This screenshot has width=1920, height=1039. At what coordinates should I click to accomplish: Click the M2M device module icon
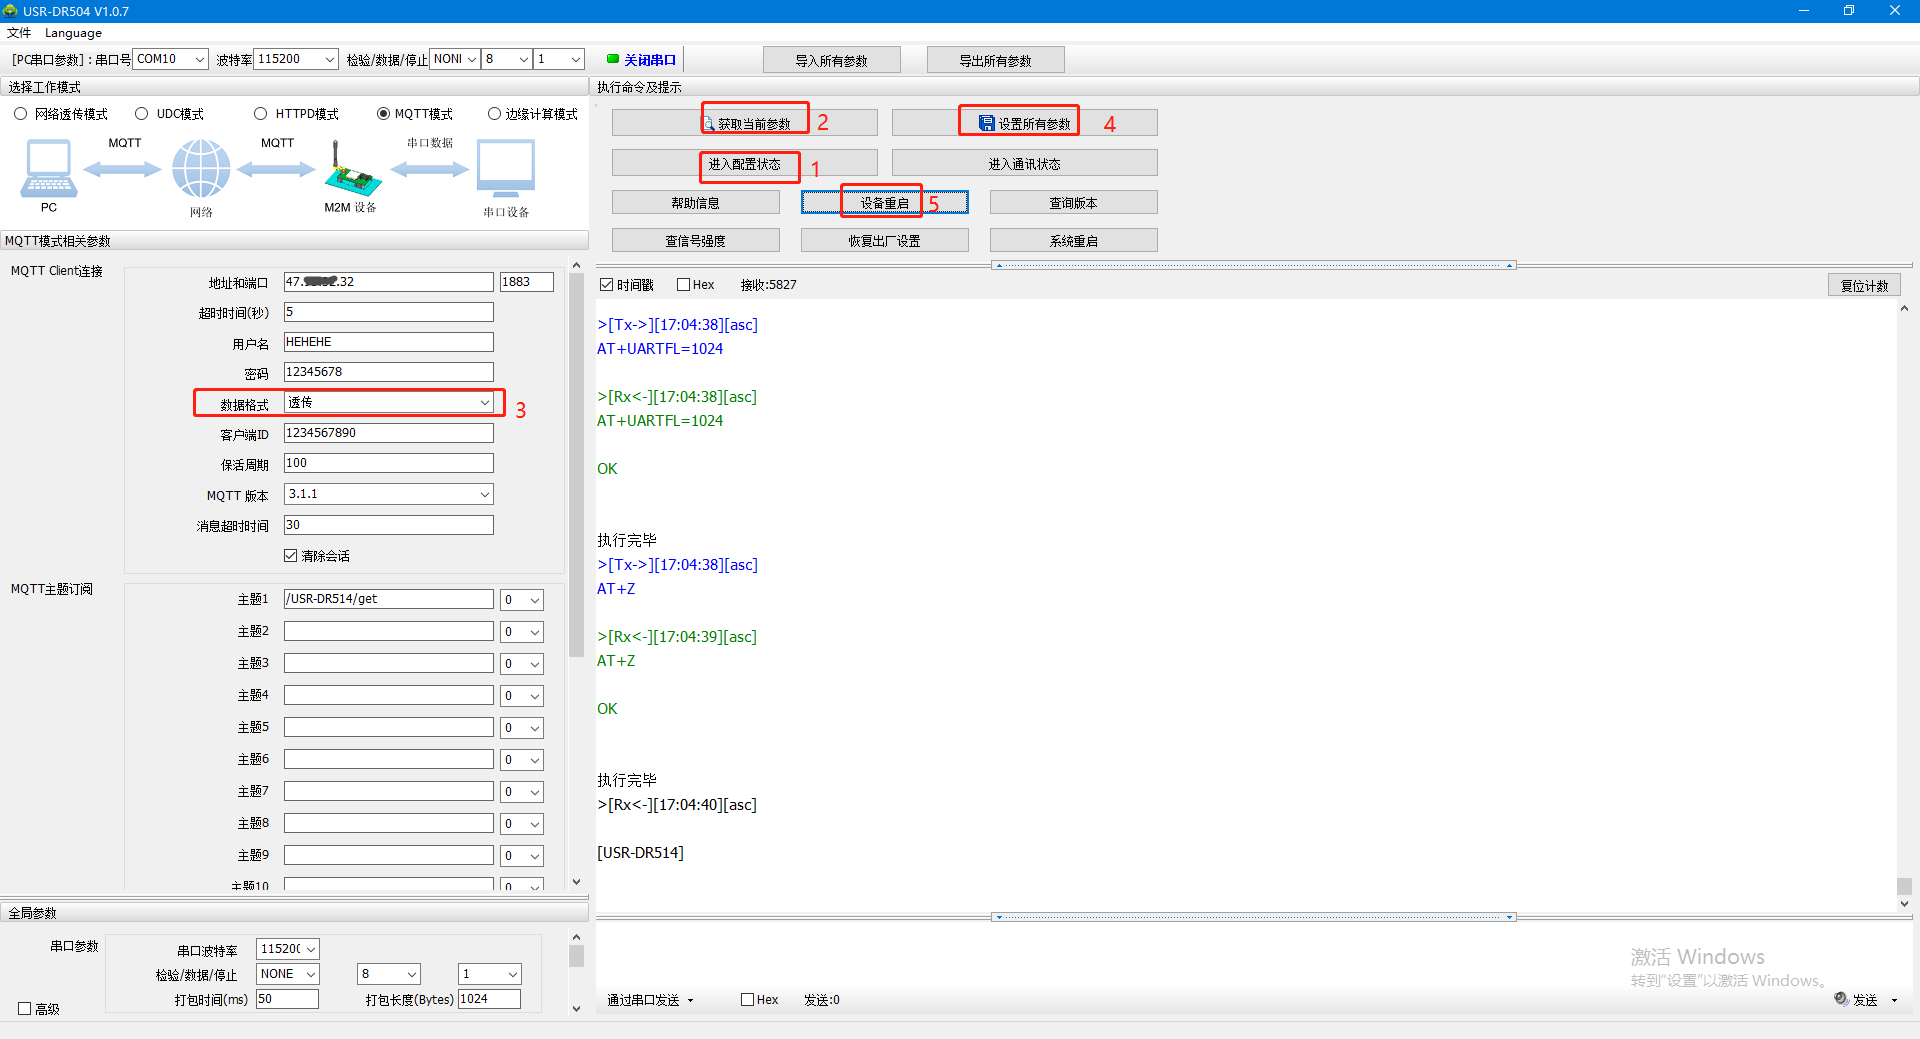pos(351,170)
